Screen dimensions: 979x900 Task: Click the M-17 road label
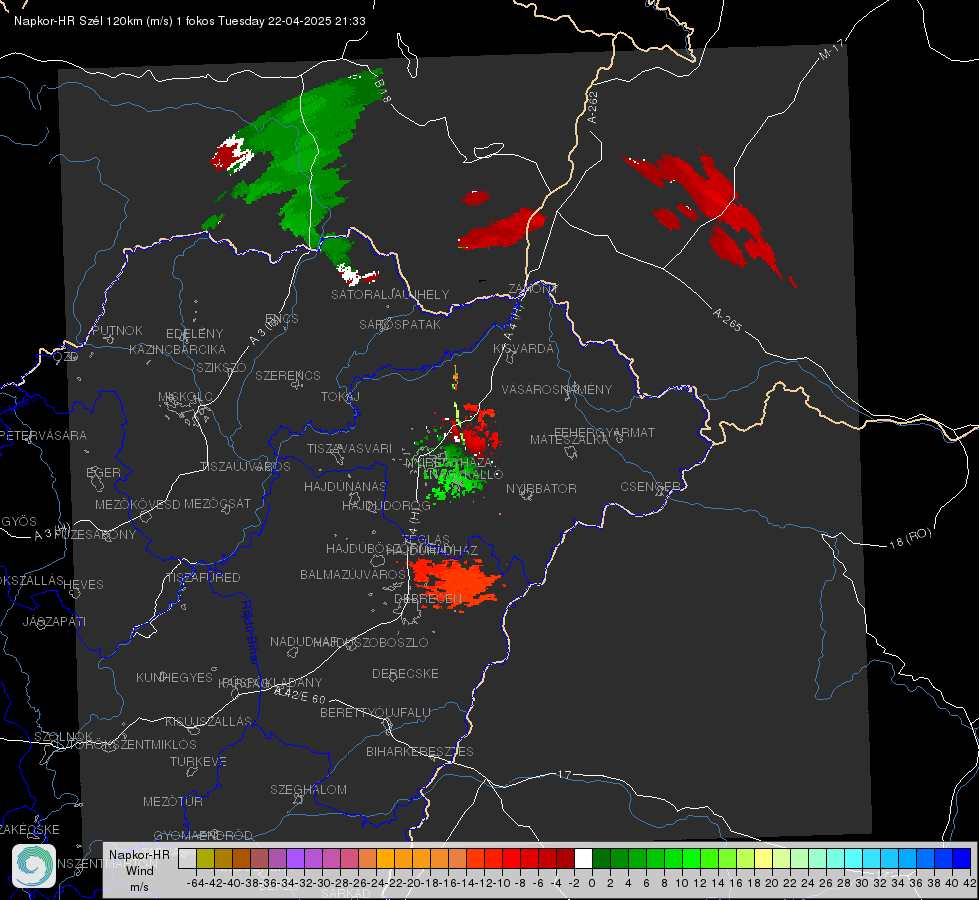(832, 50)
